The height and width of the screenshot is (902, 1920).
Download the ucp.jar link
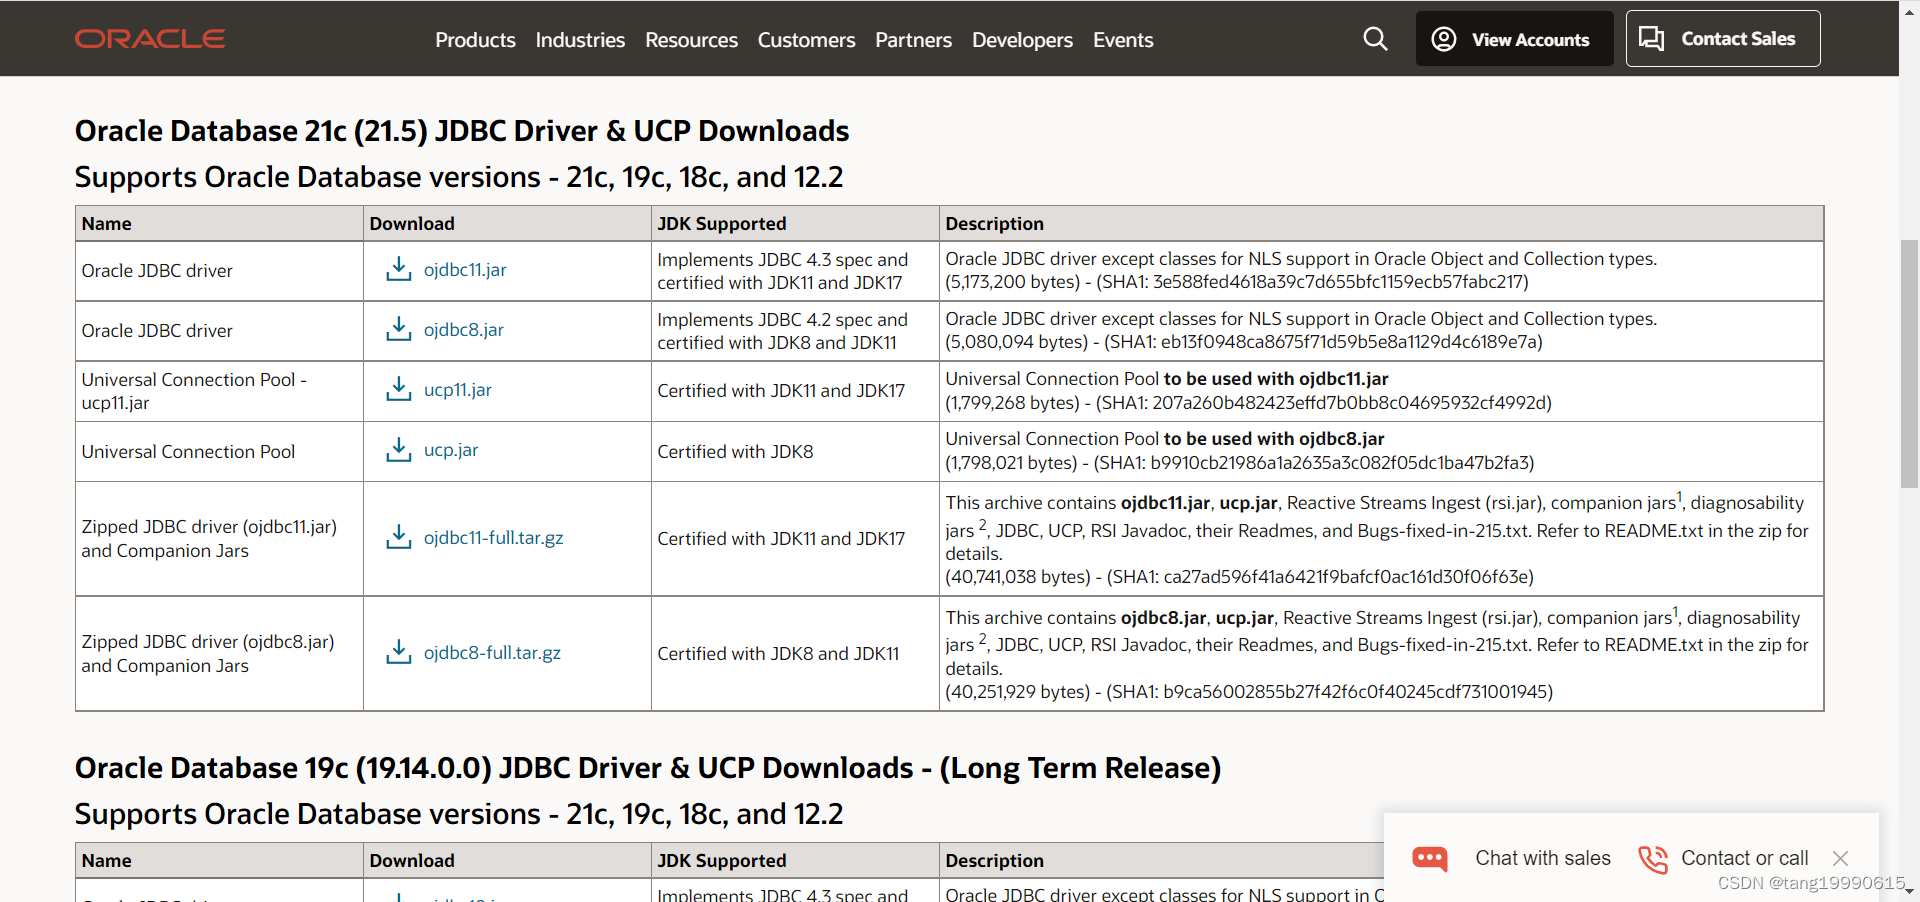coord(450,450)
